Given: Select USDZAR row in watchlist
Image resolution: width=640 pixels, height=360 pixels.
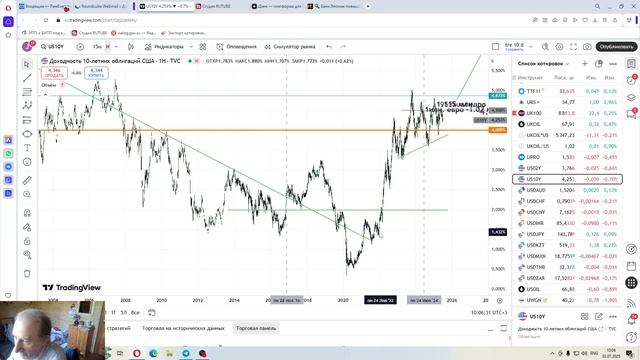Looking at the screenshot, I should [x=567, y=278].
